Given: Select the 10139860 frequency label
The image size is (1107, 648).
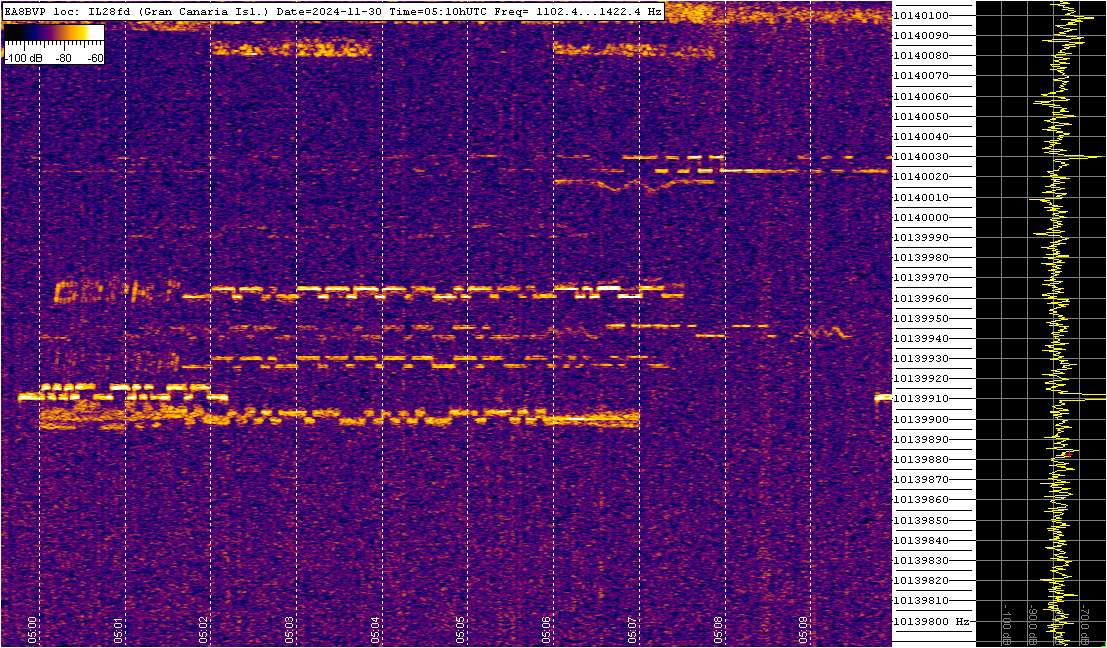Looking at the screenshot, I should tap(921, 500).
